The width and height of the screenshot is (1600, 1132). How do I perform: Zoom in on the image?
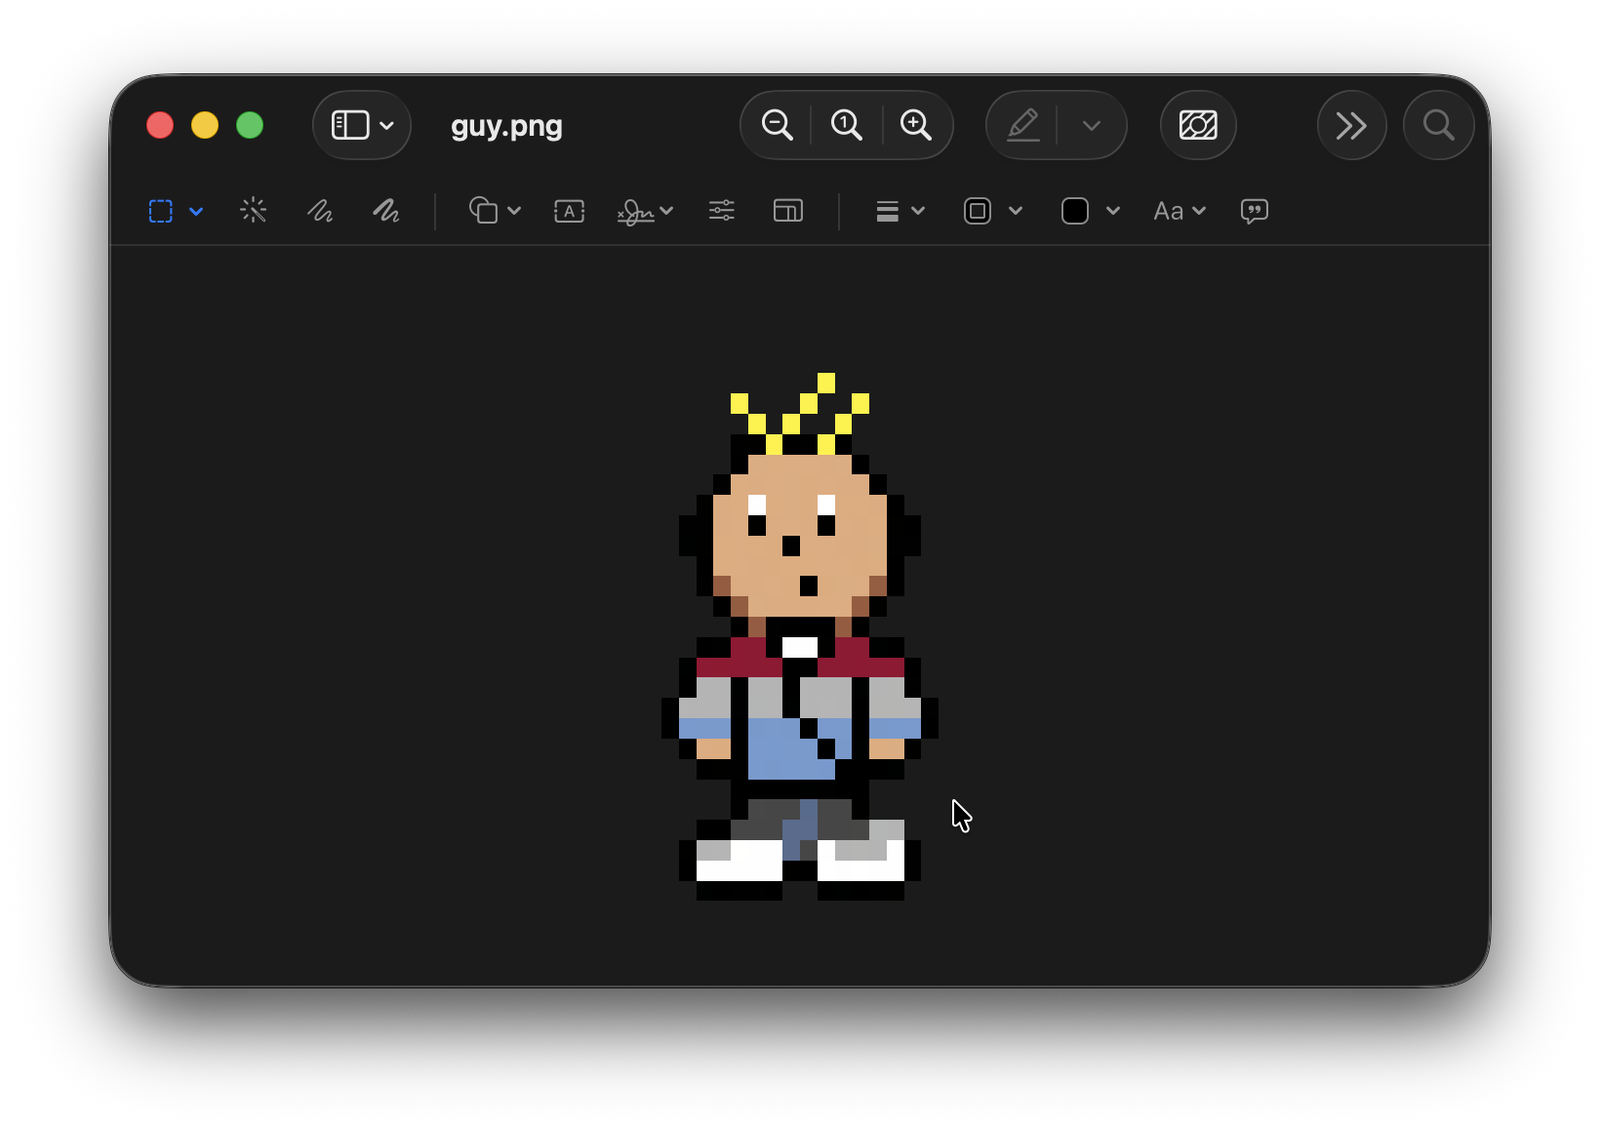click(915, 125)
